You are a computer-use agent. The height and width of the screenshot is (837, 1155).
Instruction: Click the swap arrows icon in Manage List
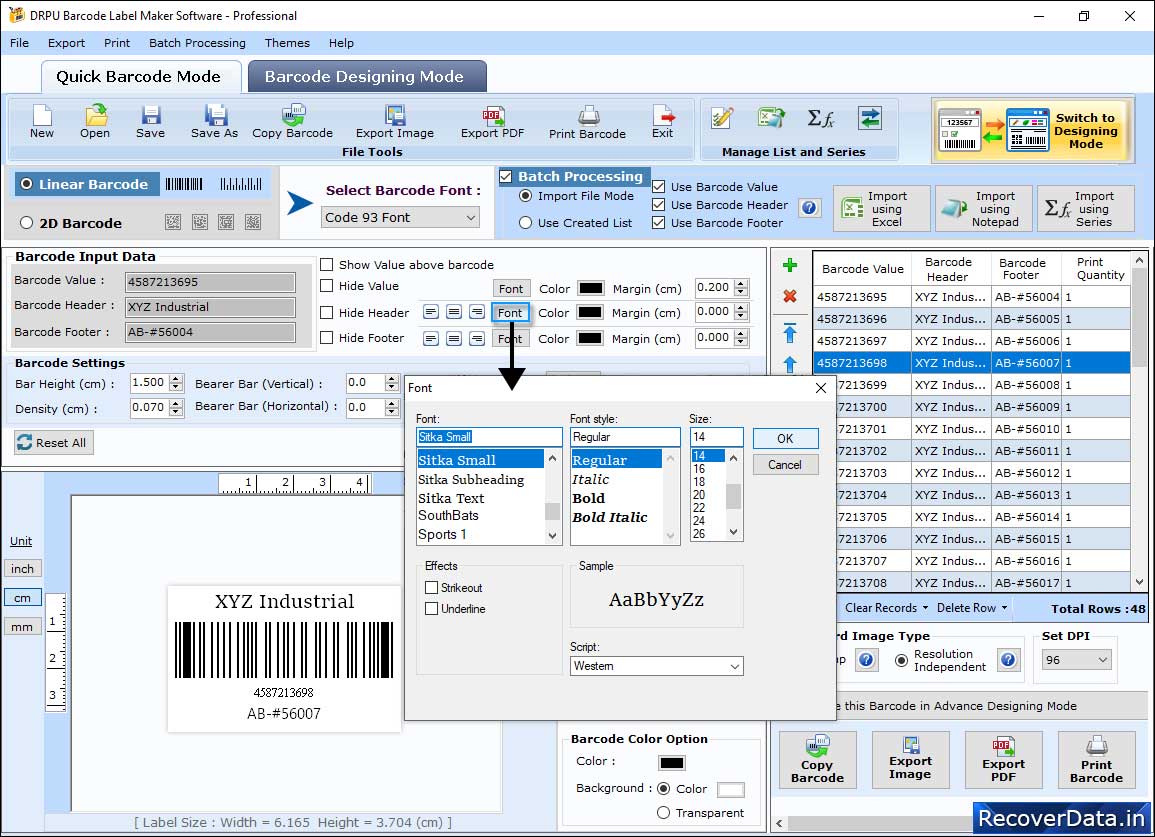tap(870, 118)
